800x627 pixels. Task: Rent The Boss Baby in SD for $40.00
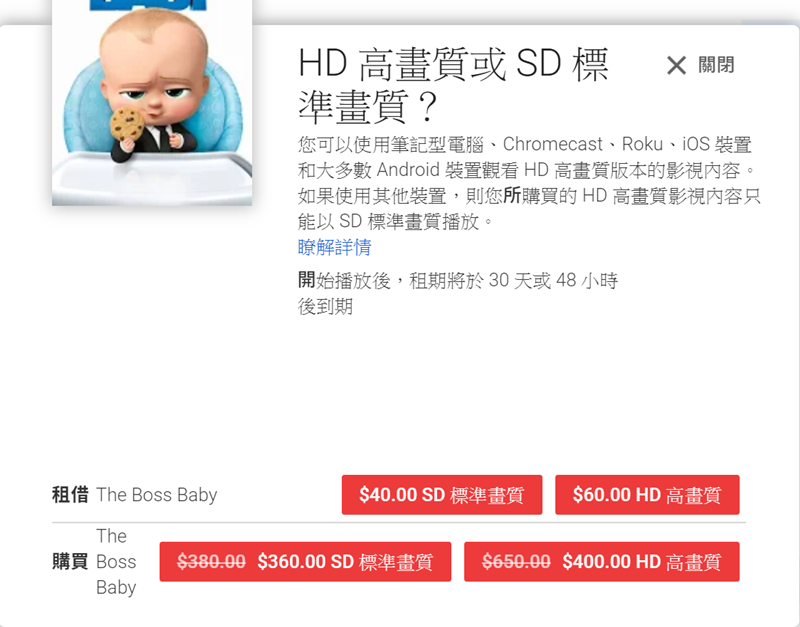[x=442, y=495]
